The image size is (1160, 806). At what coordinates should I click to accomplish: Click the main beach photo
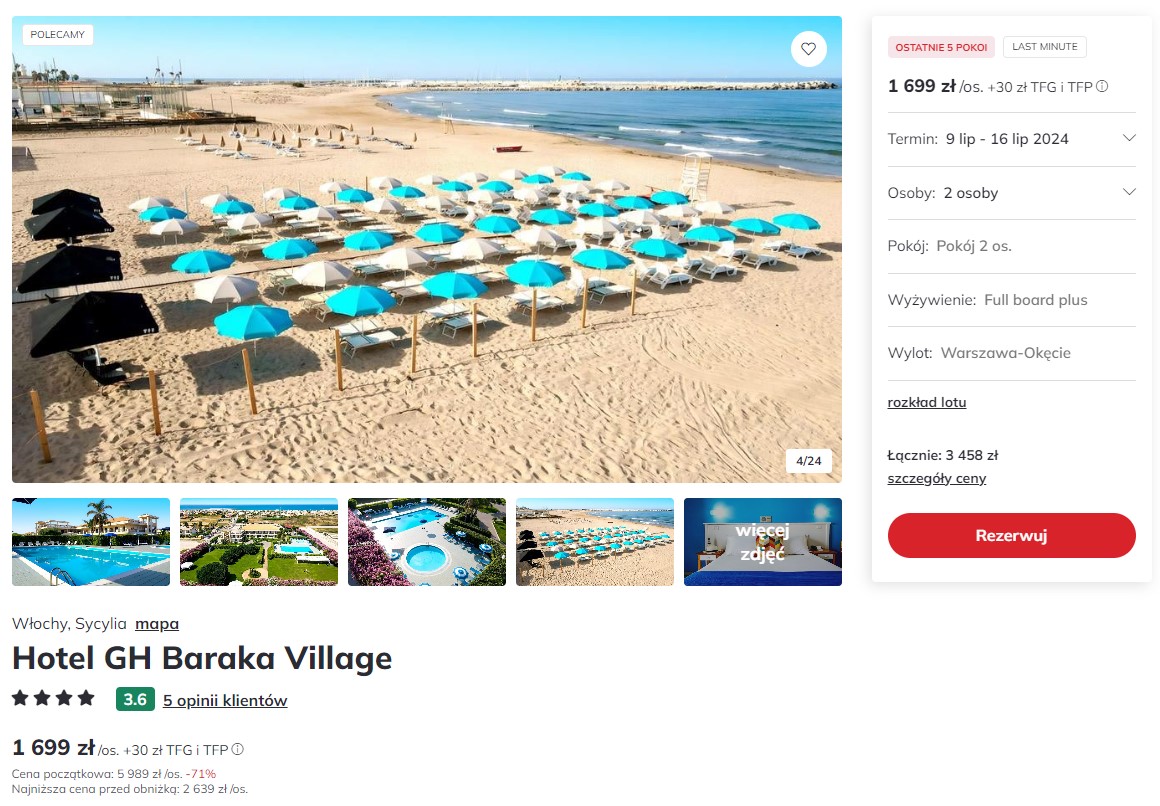(x=427, y=249)
